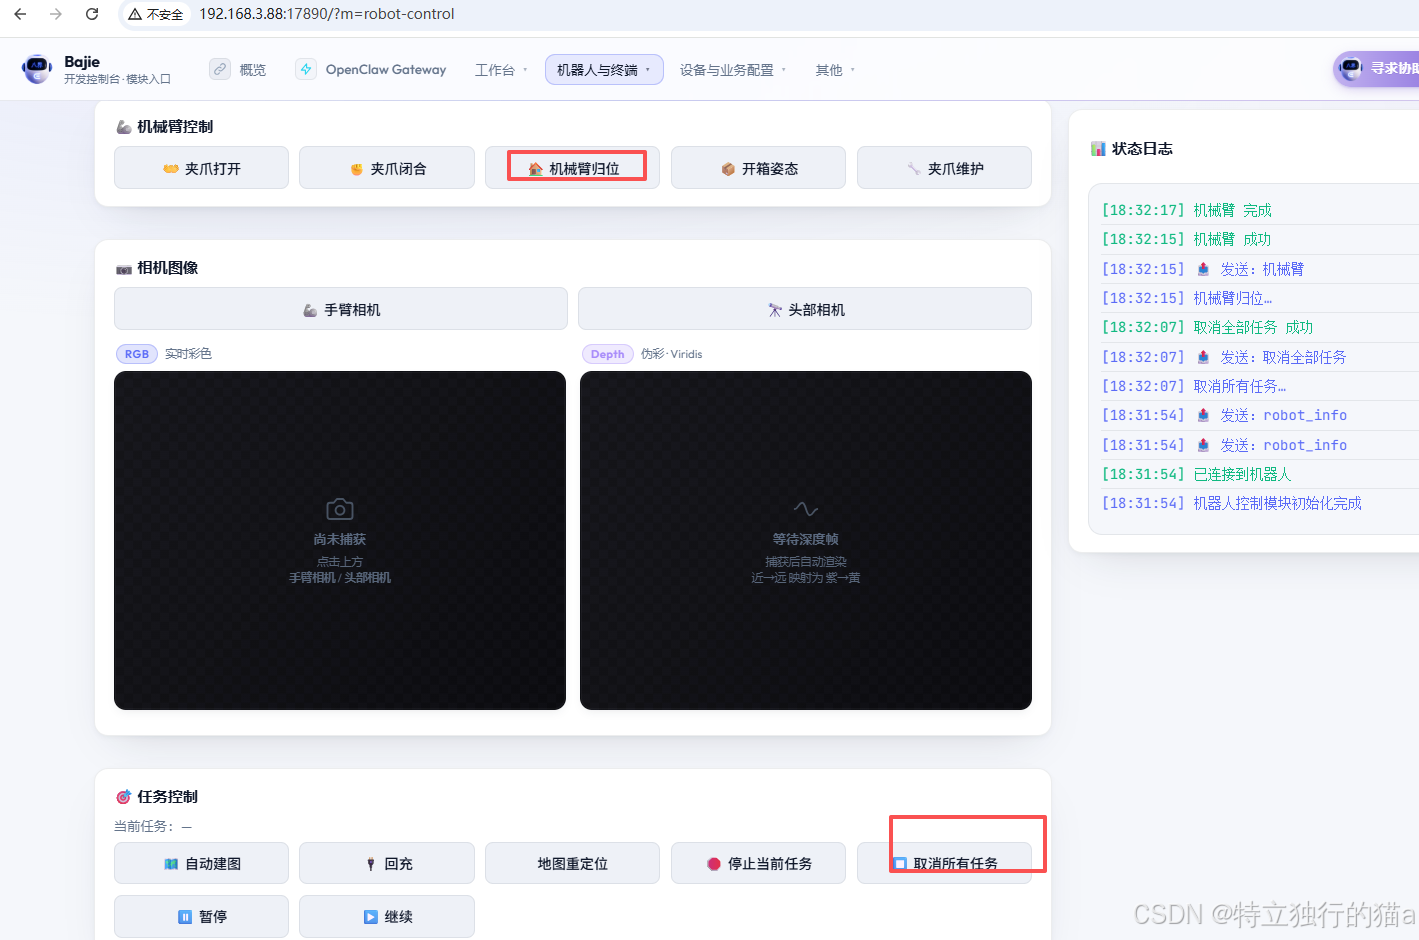
Task: Capture from 头部相机 head camera
Action: 805,309
